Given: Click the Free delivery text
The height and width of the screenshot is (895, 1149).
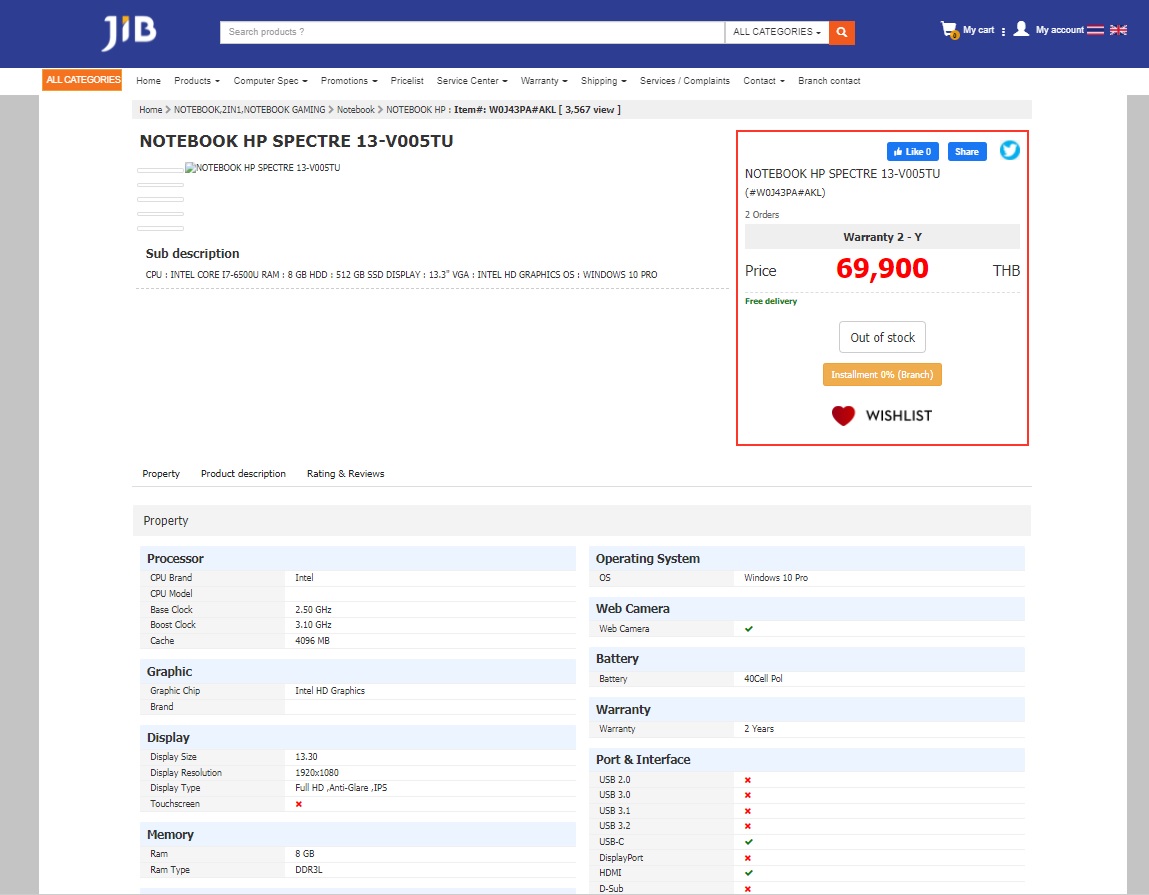Looking at the screenshot, I should [770, 301].
